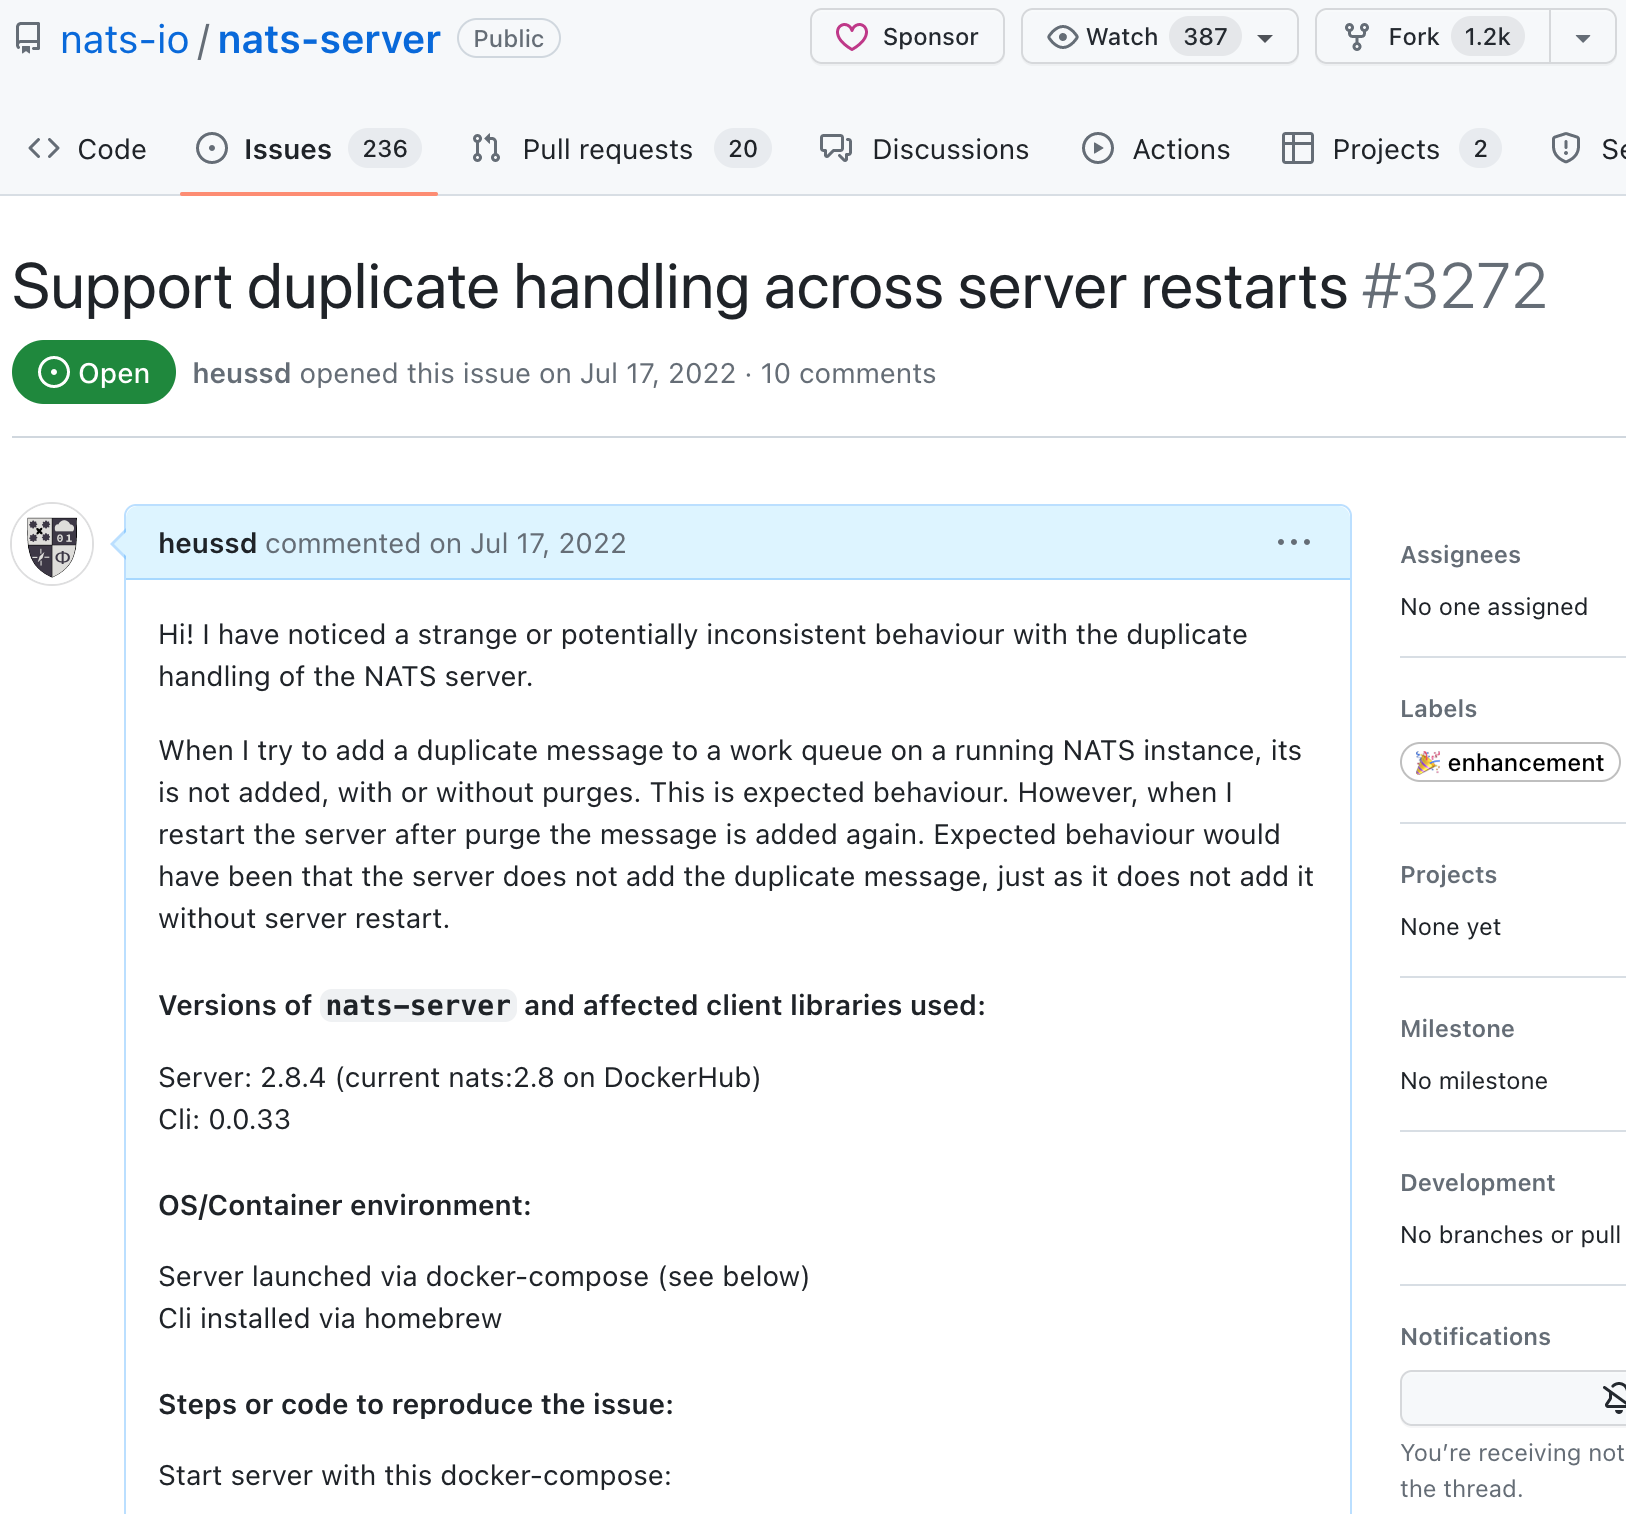Click the Sponsor button label
Image resolution: width=1626 pixels, height=1514 pixels.
pos(930,37)
